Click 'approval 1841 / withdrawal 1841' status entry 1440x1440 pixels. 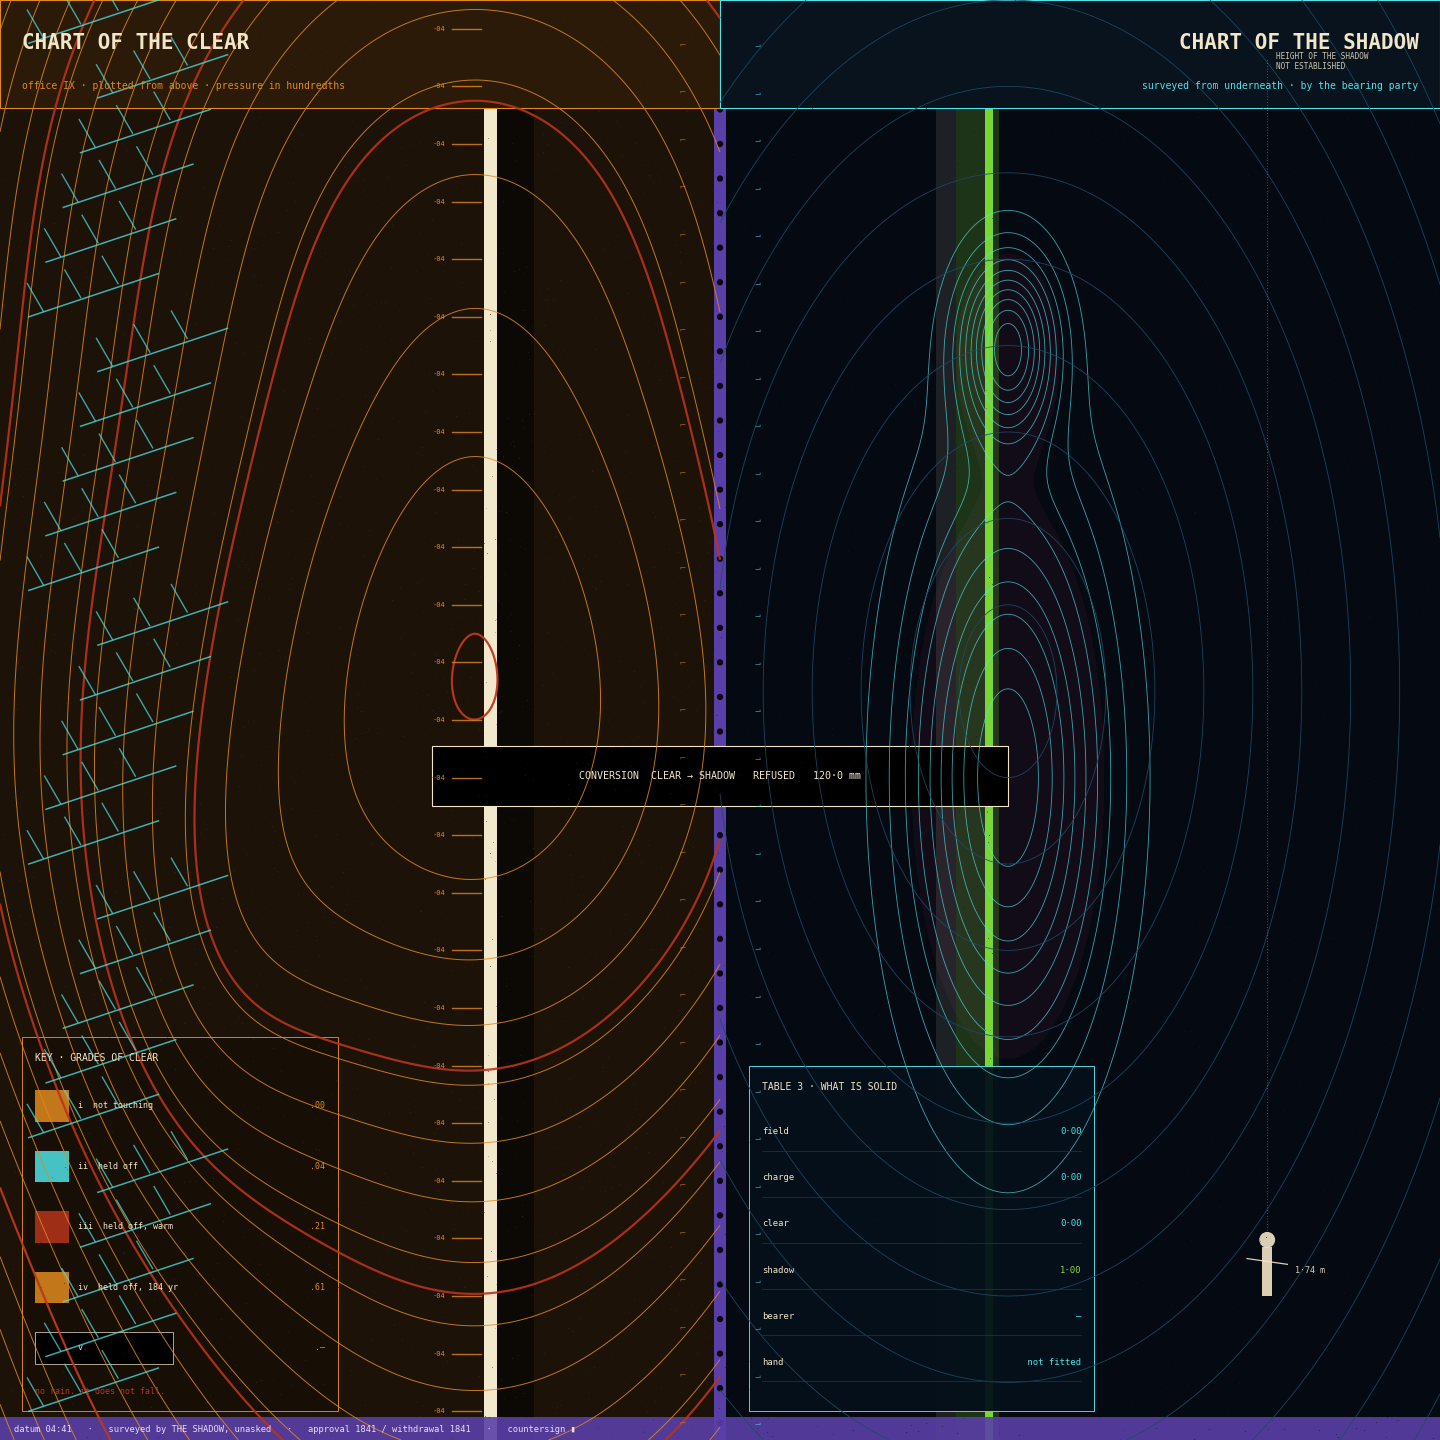389,1429
